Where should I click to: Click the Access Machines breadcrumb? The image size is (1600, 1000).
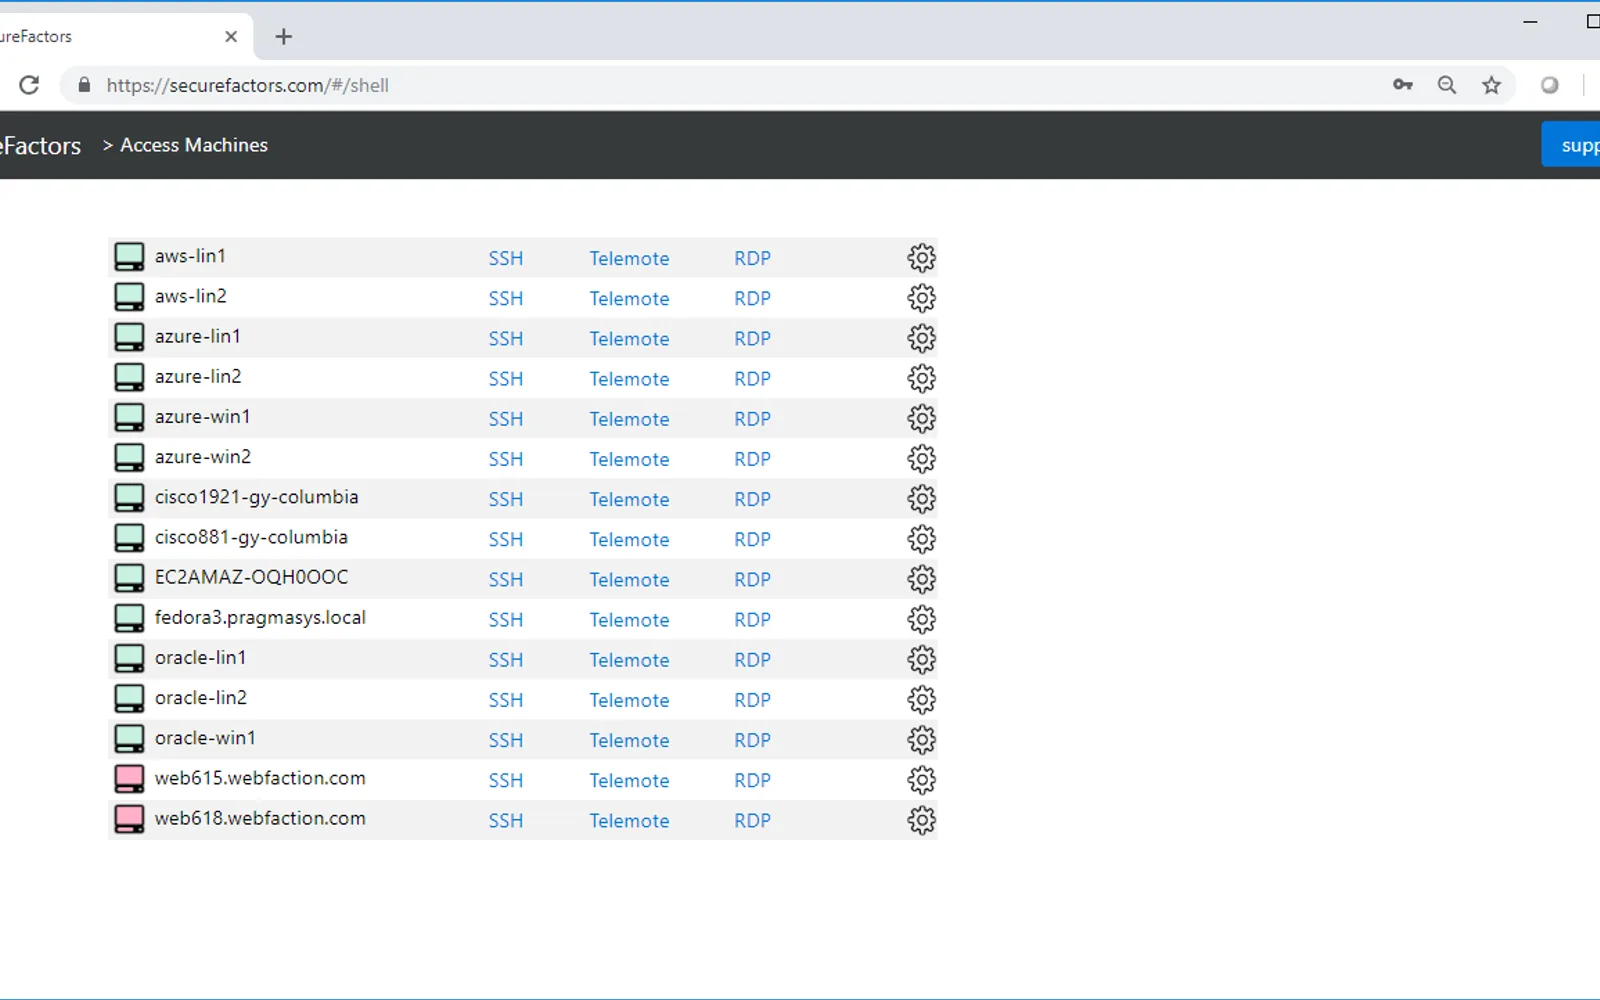[194, 145]
